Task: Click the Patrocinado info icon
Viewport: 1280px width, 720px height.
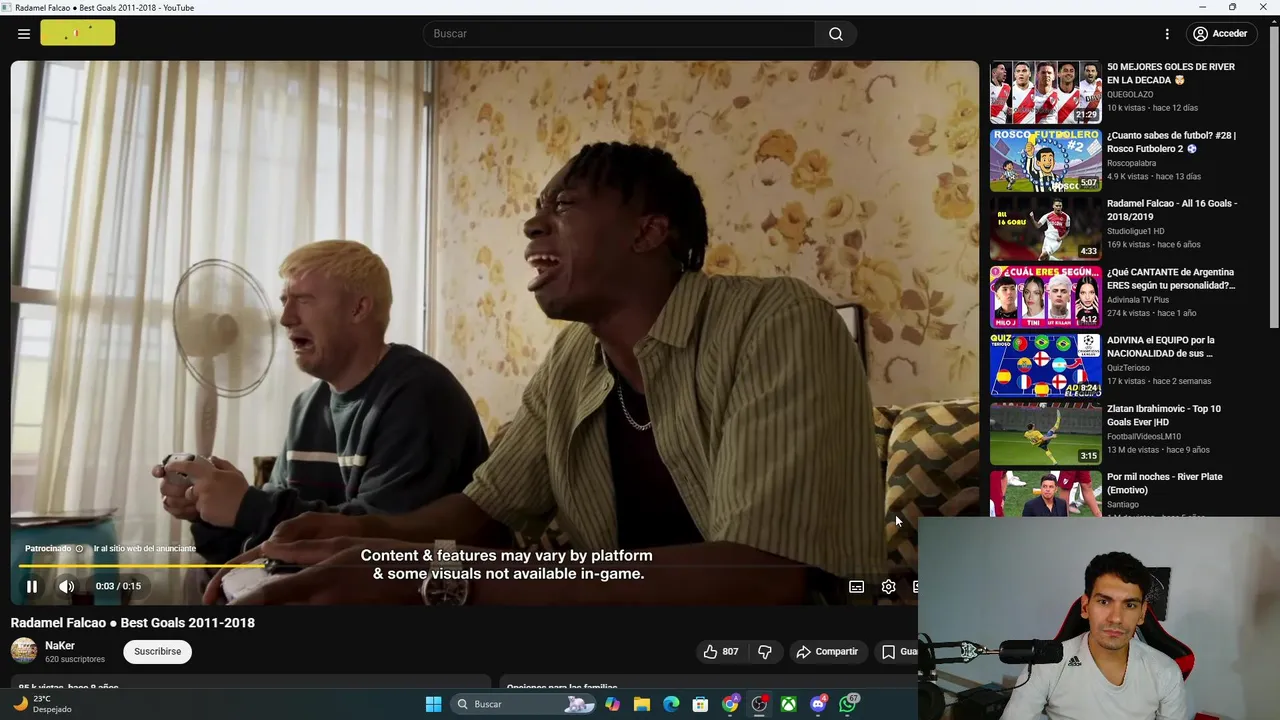Action: point(79,549)
